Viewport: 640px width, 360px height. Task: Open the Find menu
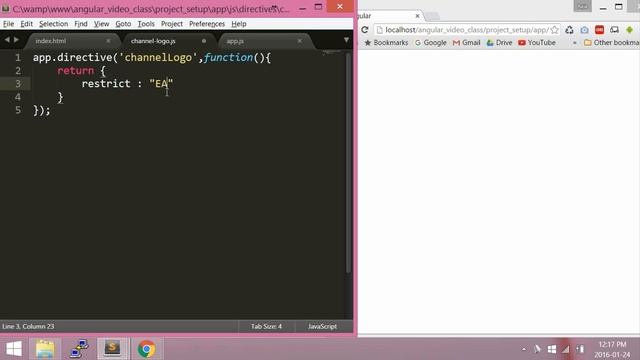tap(81, 24)
